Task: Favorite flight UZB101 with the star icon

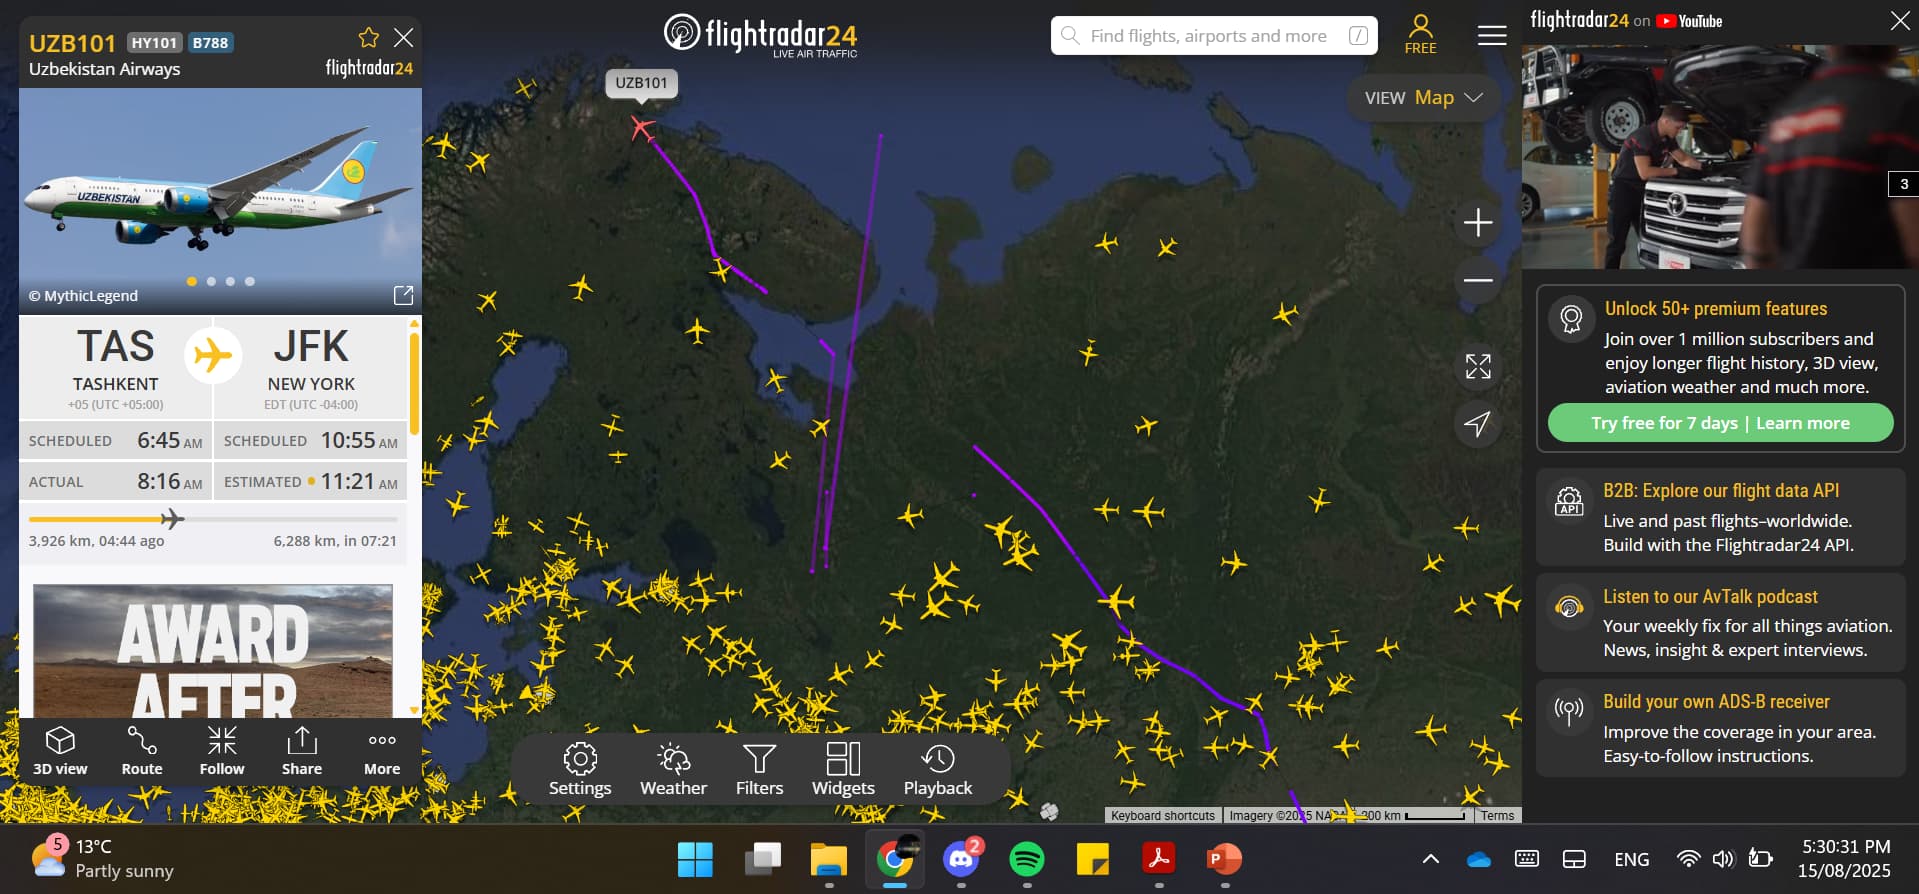Action: (x=369, y=38)
